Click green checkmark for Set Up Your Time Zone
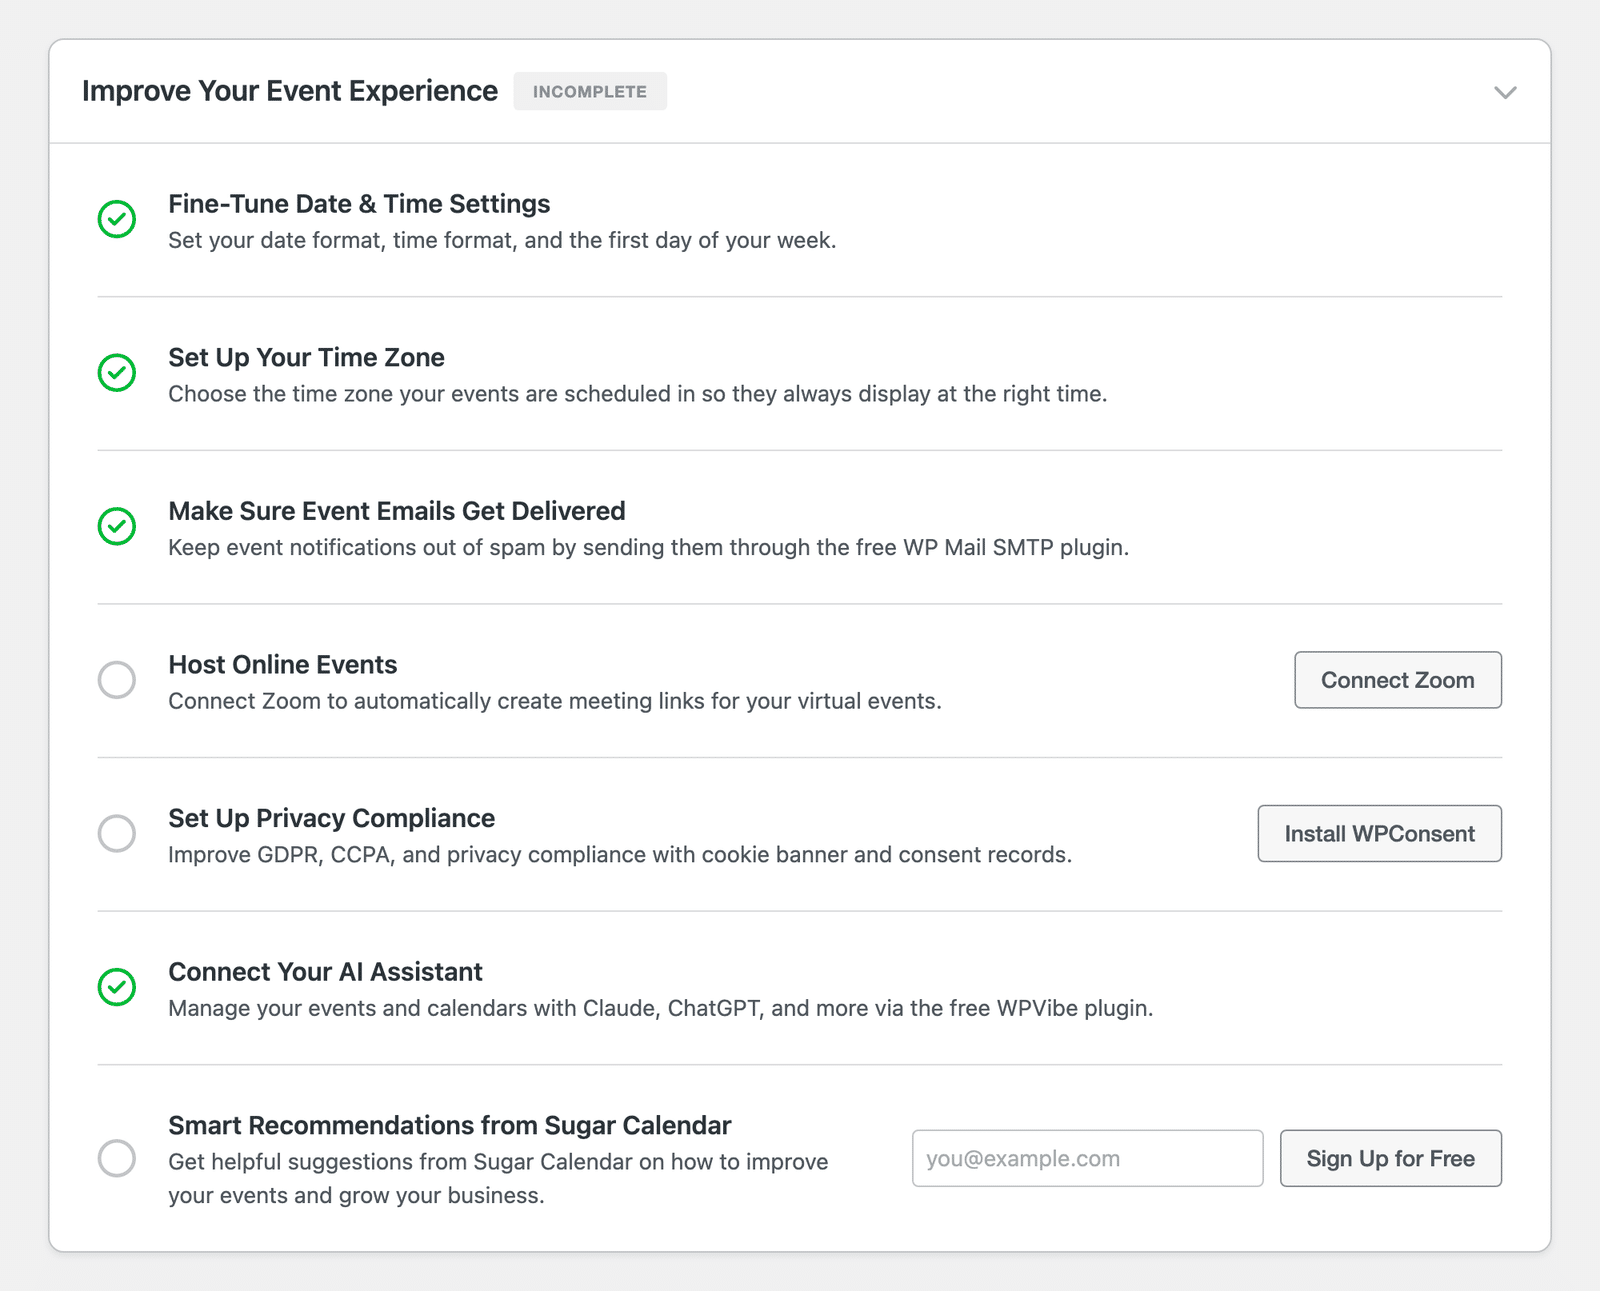Screen dimensions: 1600x1291 click(117, 372)
